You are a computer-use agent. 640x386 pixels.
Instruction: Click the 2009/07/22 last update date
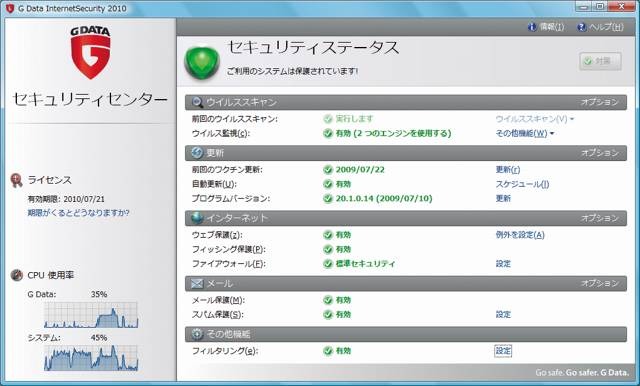360,170
